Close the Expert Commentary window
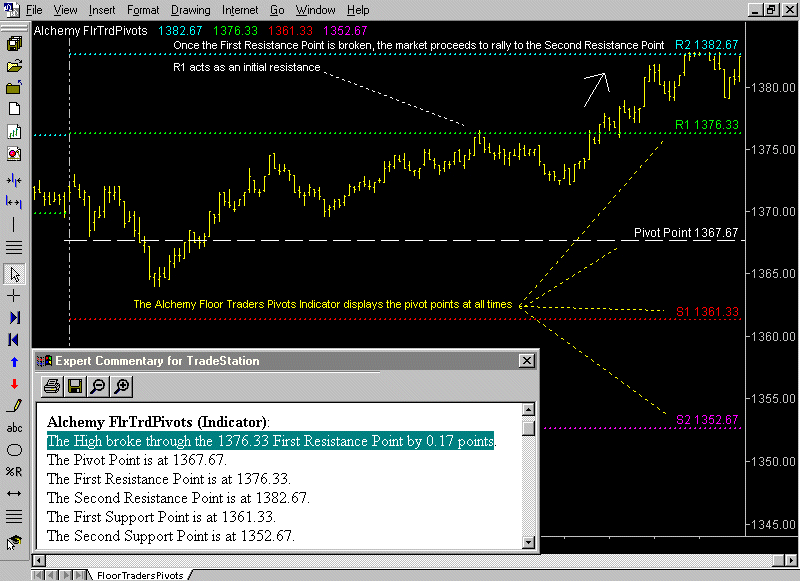 pyautogui.click(x=527, y=361)
